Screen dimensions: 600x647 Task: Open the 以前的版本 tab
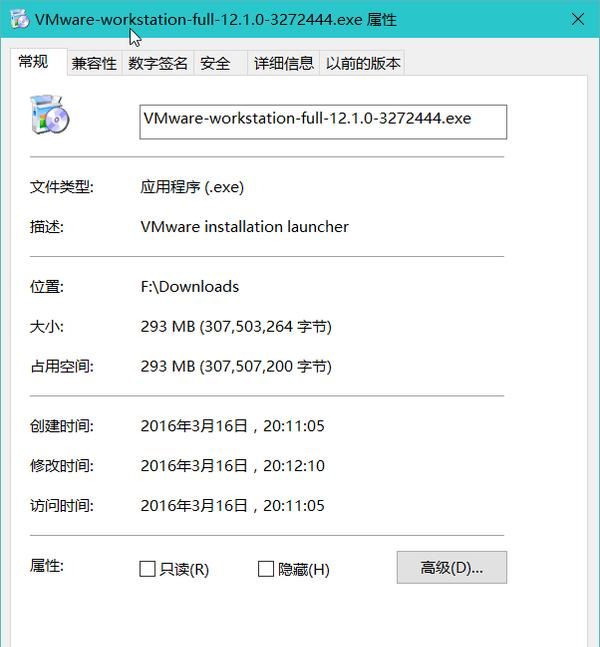362,64
